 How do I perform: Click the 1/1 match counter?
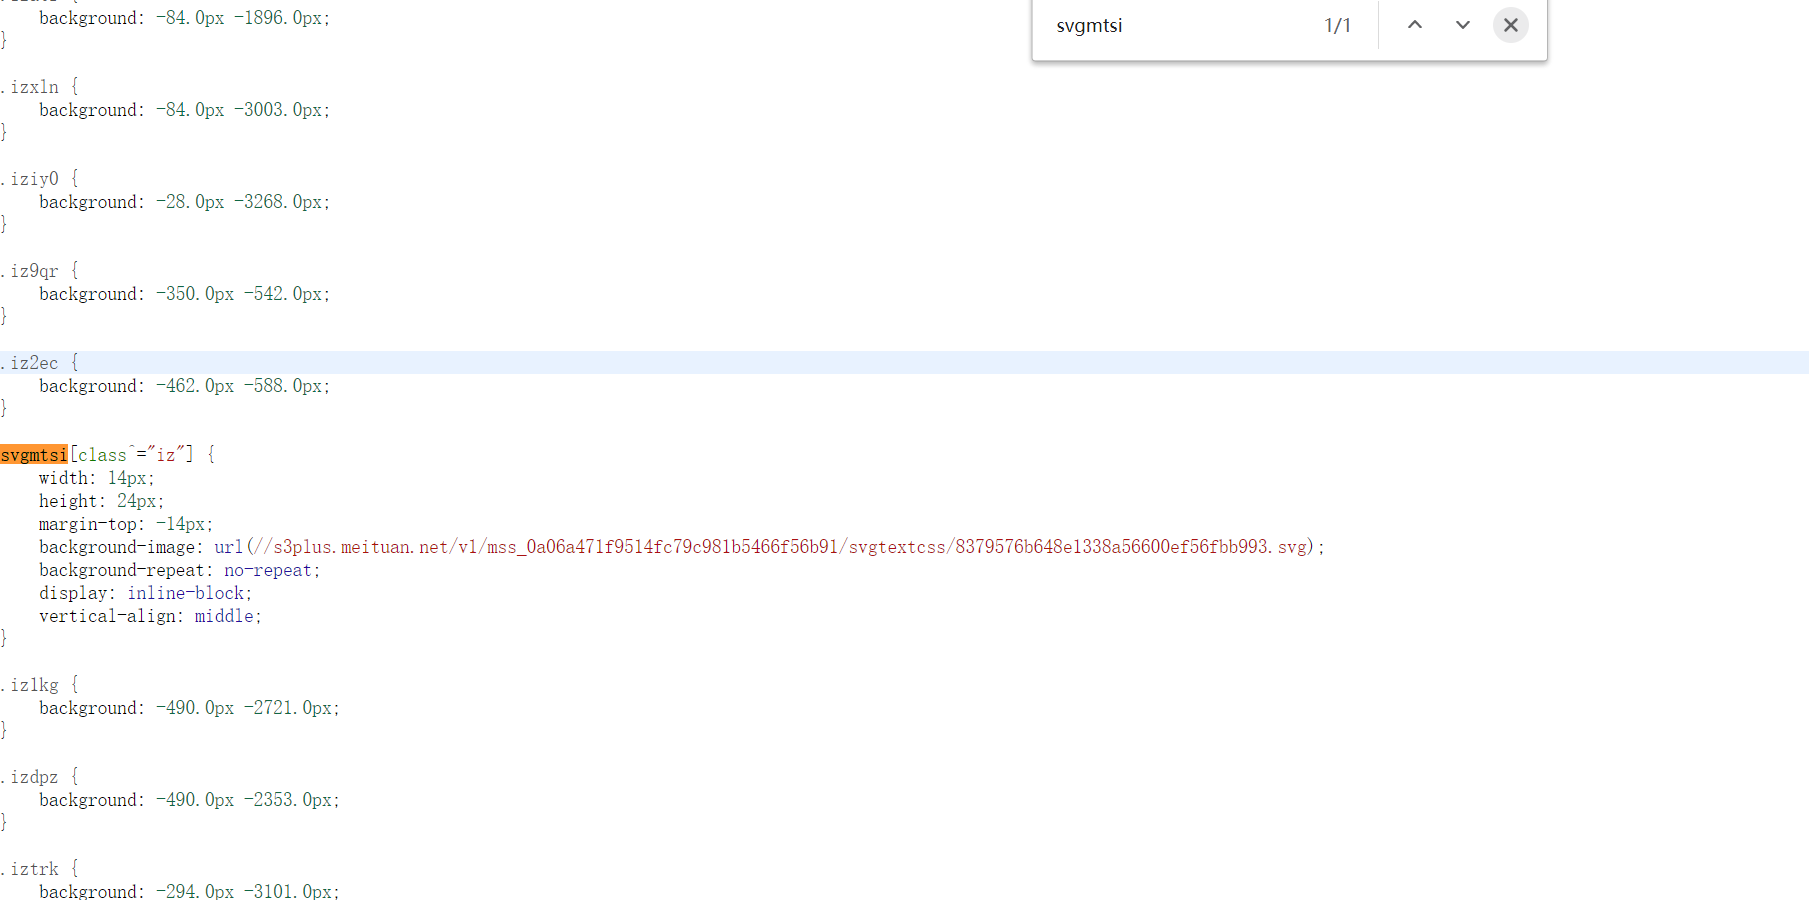(1338, 25)
